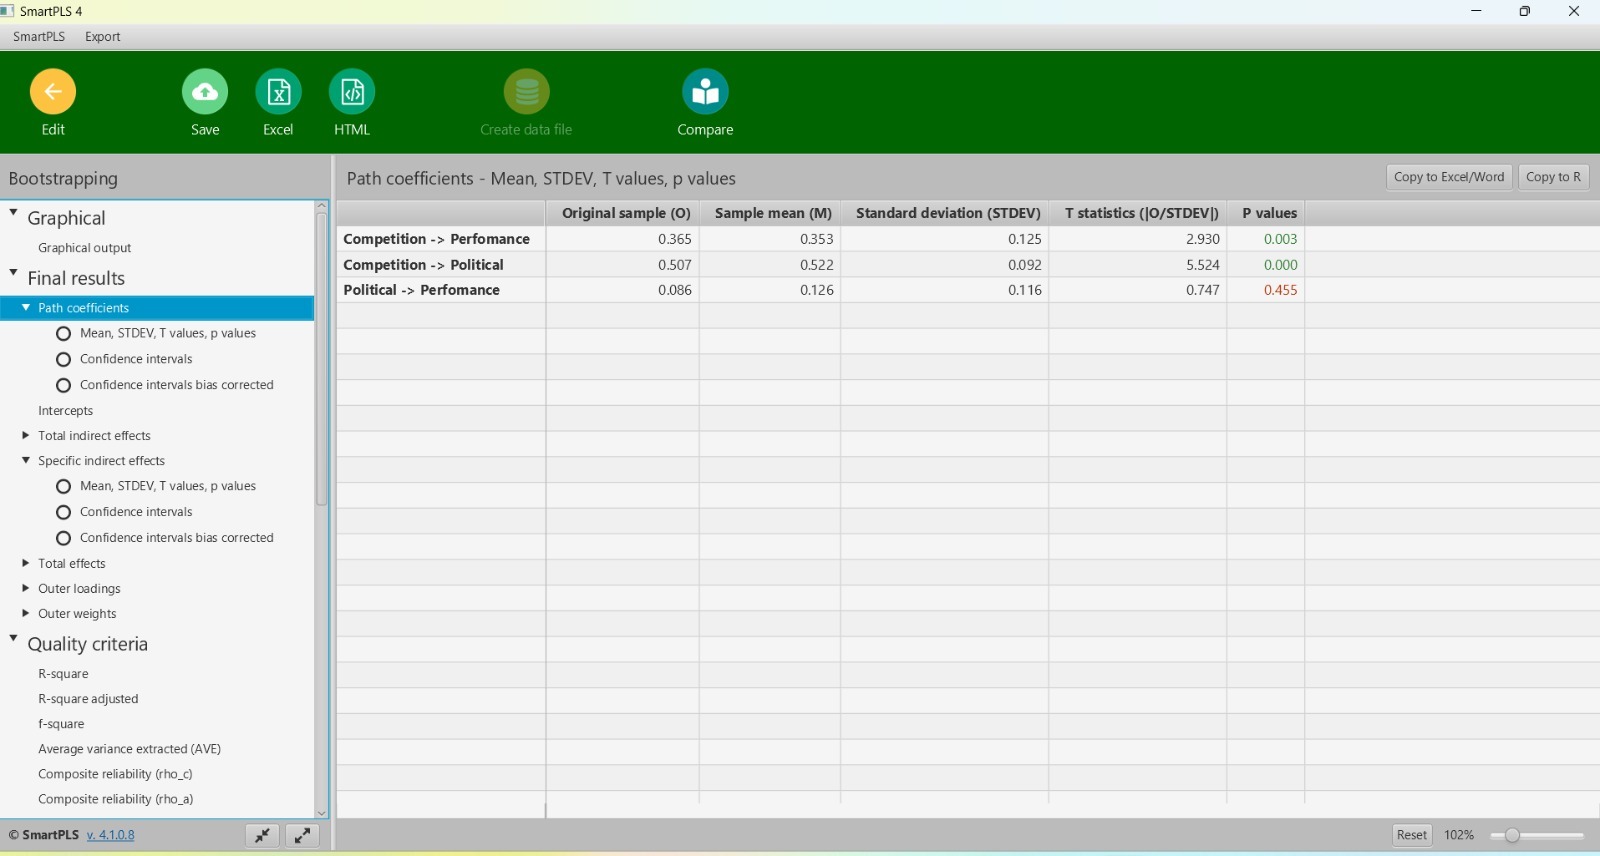
Task: Open the SmartPLS menu
Action: pos(39,37)
